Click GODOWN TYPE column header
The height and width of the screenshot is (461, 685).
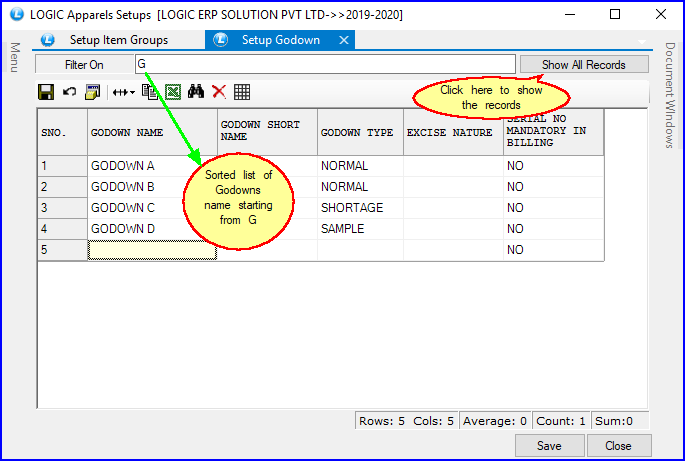click(x=360, y=132)
